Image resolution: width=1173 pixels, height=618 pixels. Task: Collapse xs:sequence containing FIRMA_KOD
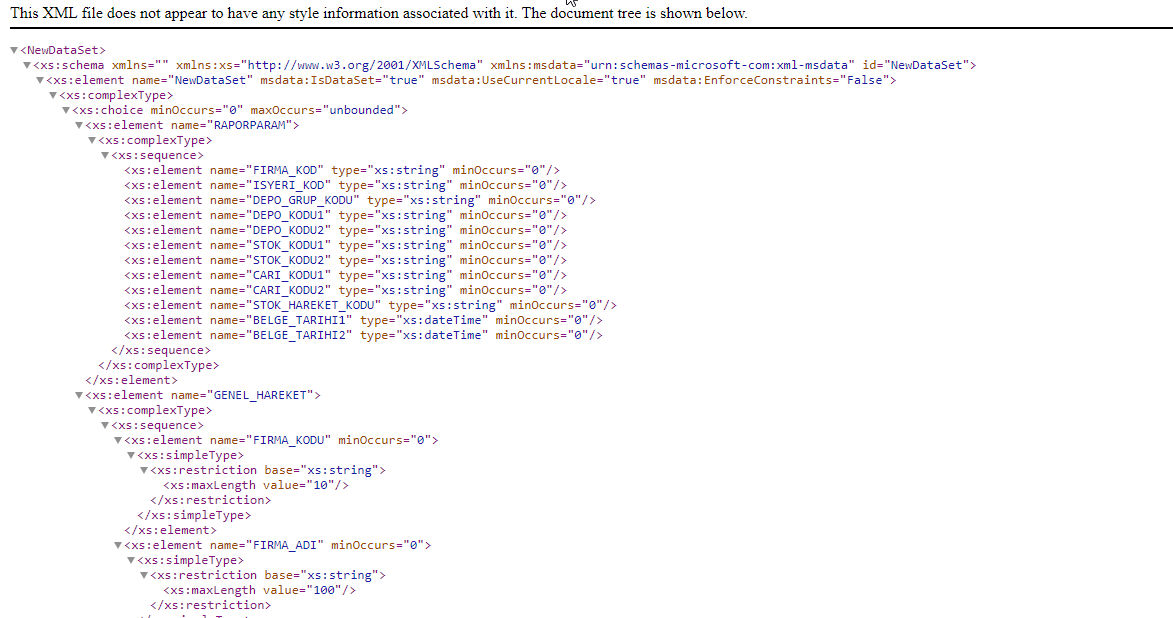104,155
